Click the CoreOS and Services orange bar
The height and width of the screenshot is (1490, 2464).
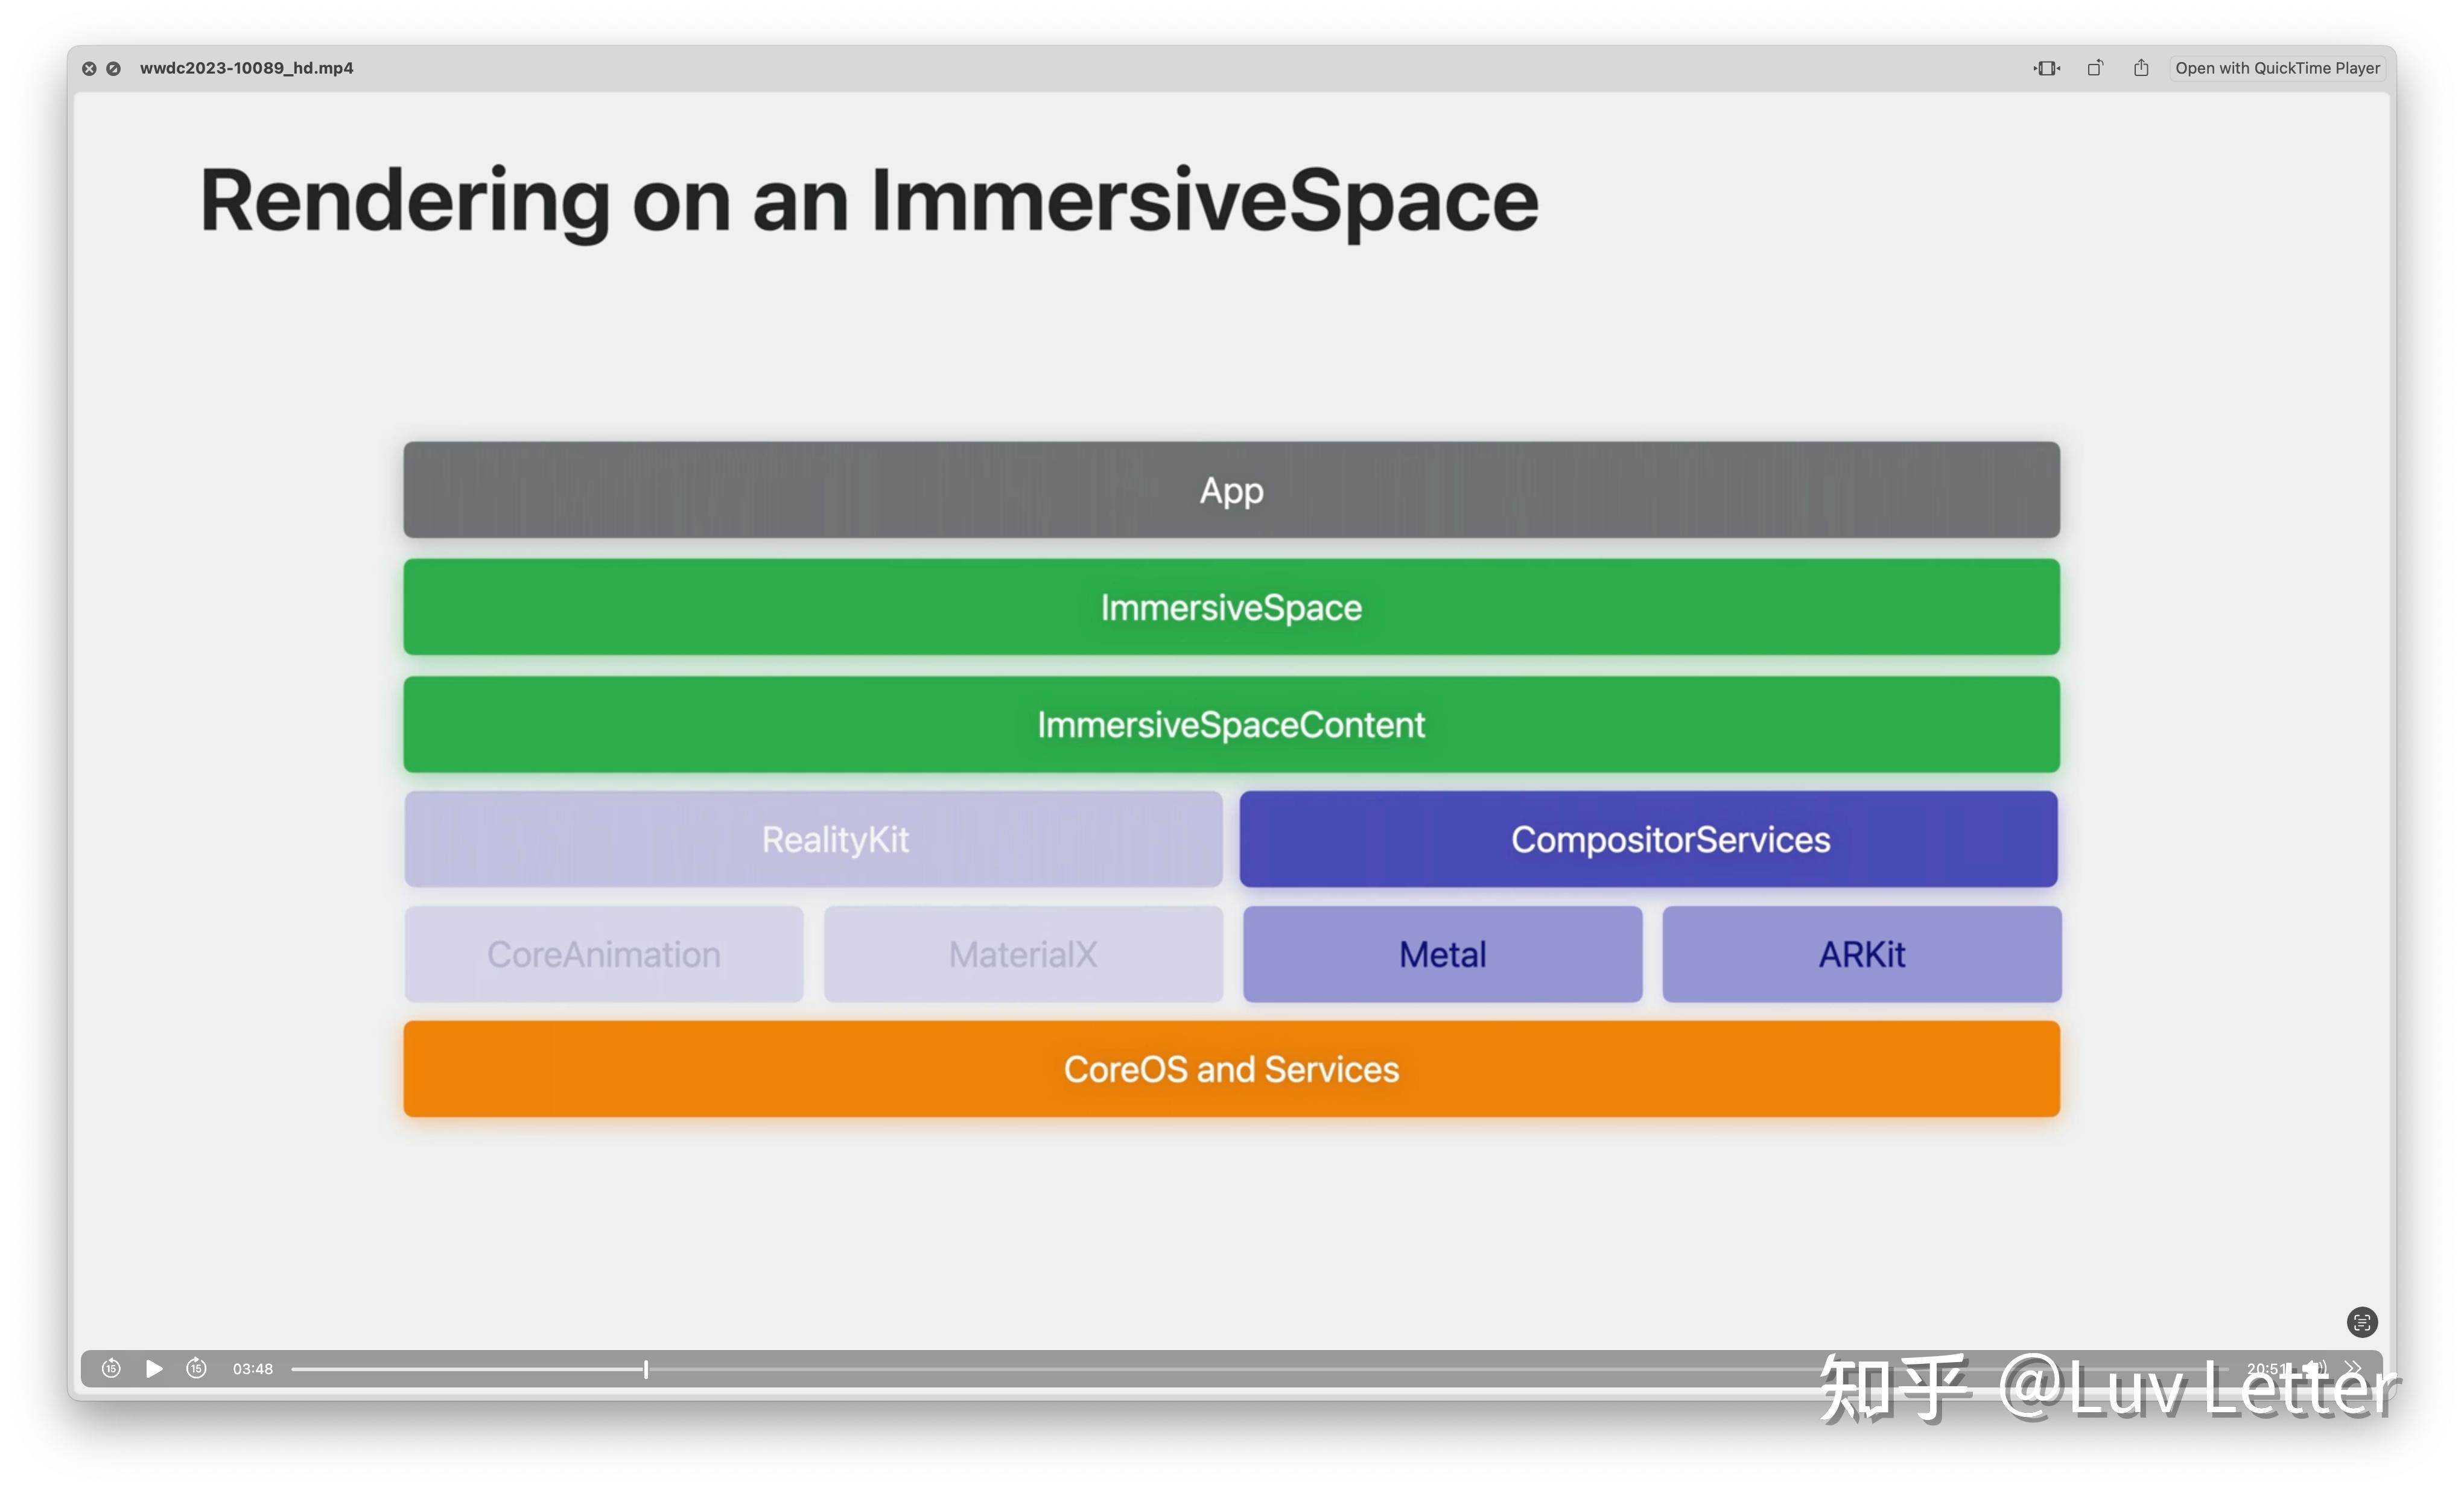(1231, 1068)
